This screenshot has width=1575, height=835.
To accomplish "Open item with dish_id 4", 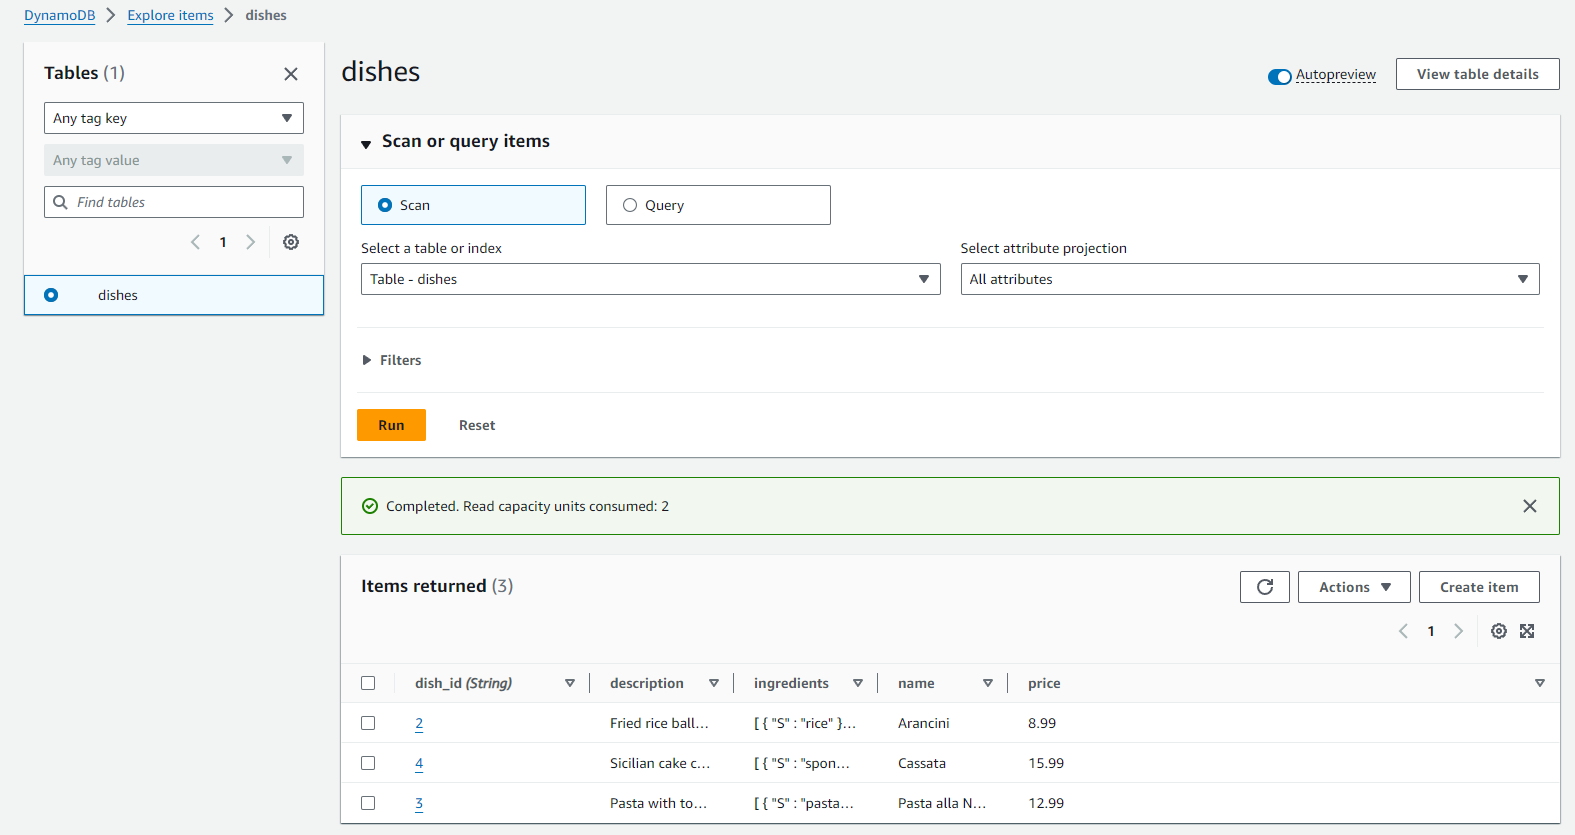I will point(419,763).
